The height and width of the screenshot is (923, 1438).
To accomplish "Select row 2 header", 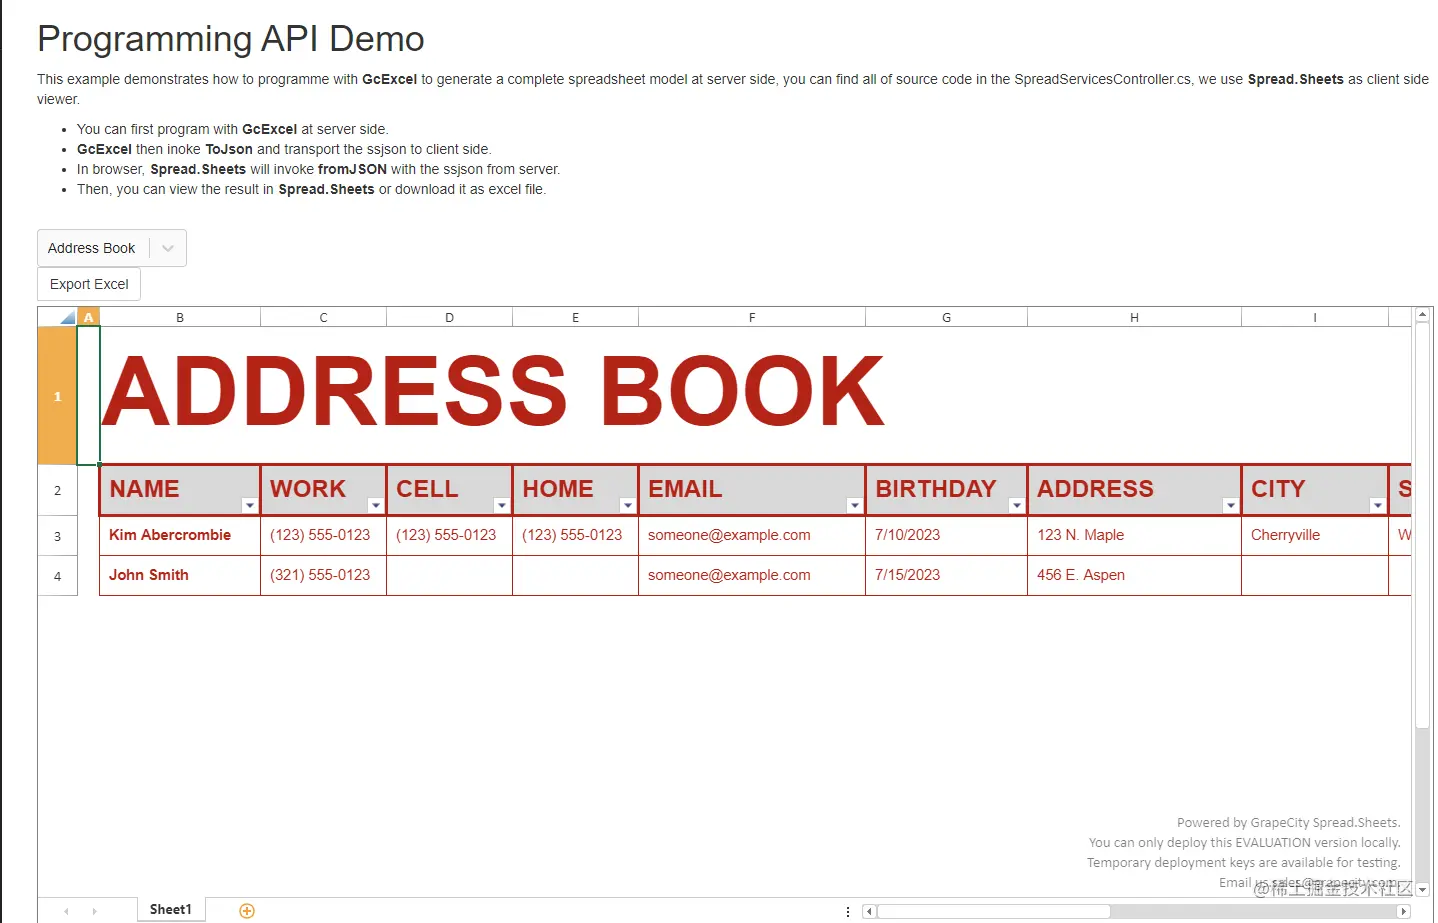I will click(x=57, y=490).
